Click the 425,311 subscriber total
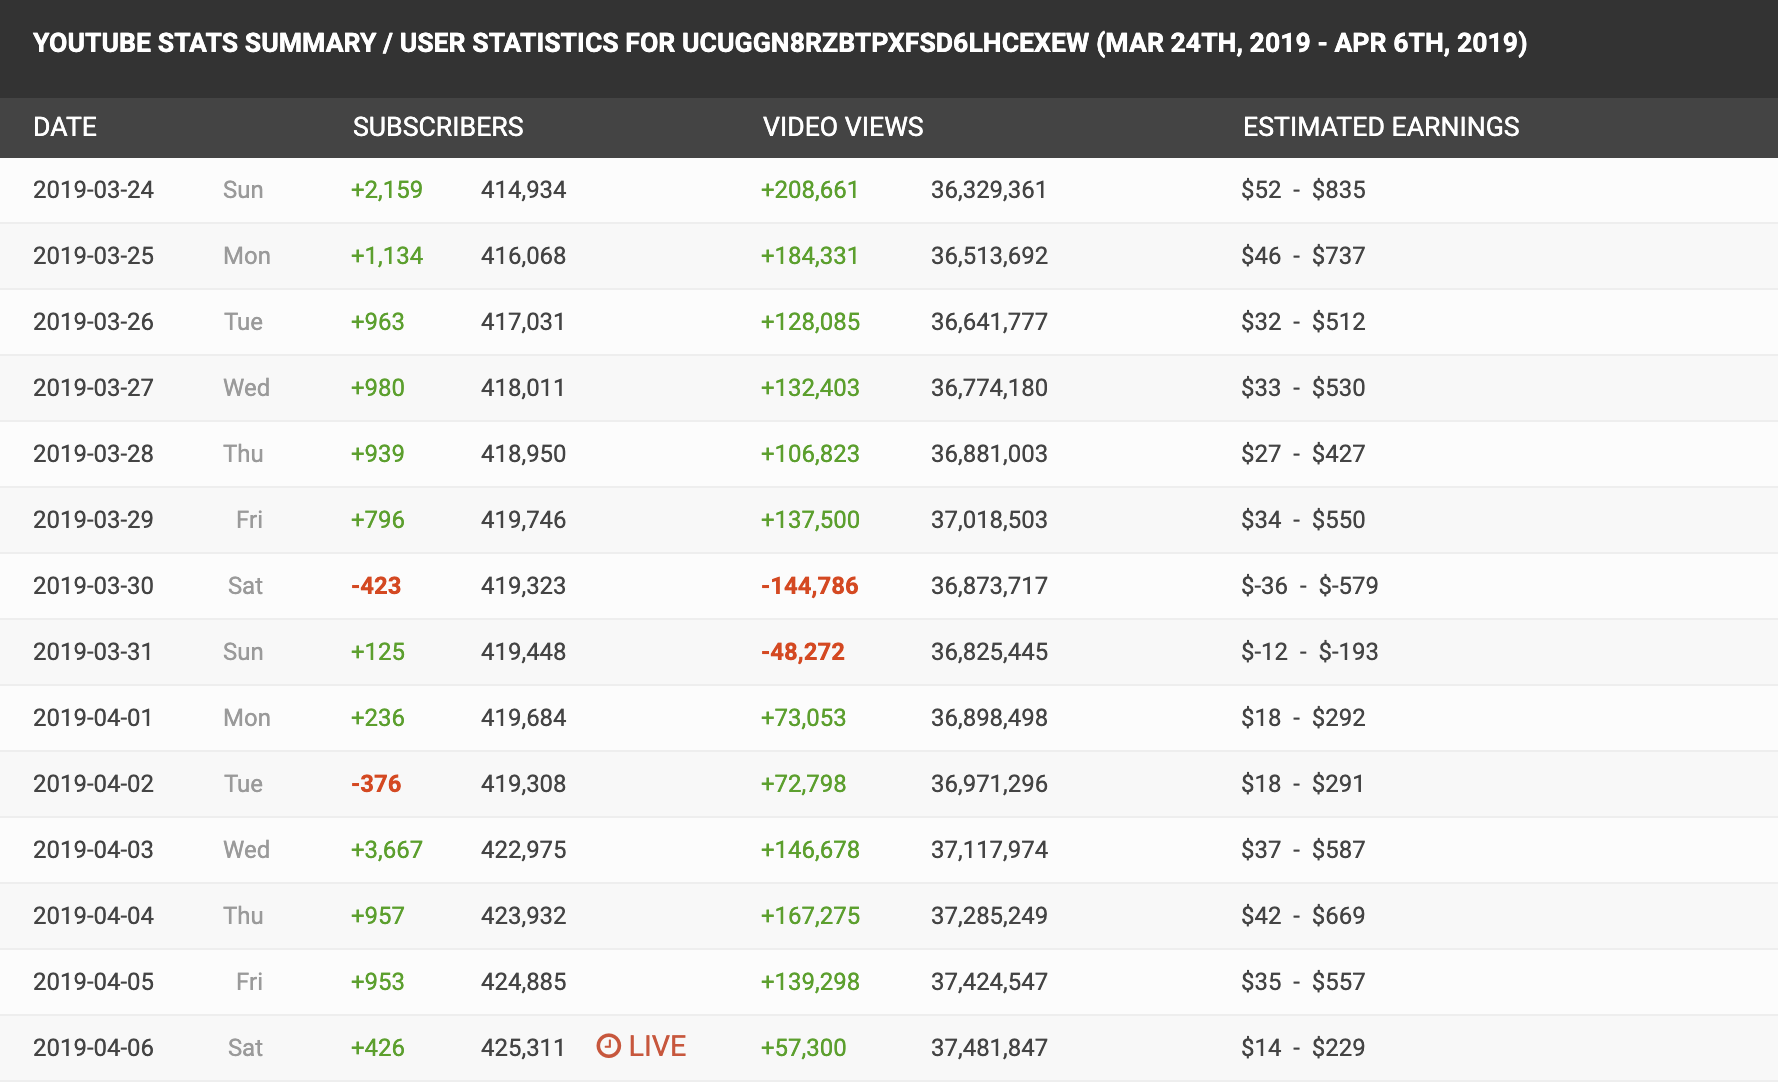This screenshot has width=1778, height=1082. 523,1048
